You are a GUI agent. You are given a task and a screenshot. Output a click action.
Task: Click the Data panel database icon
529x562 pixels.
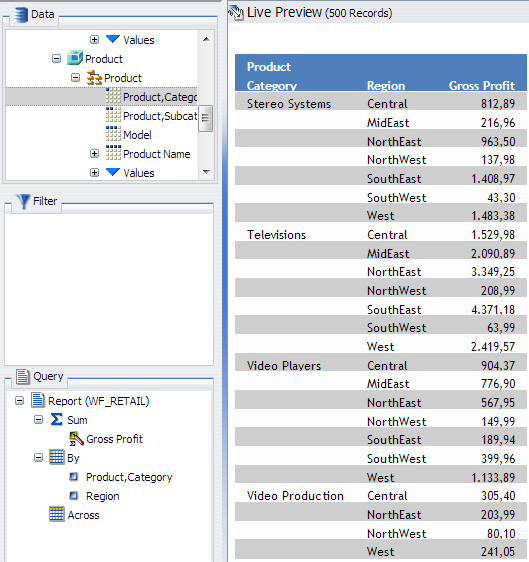tap(21, 15)
